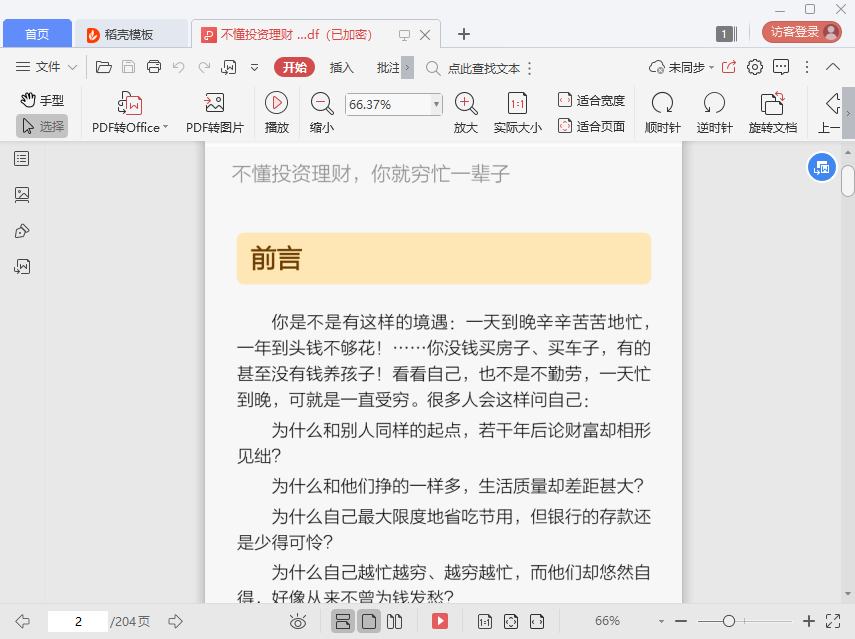Enable the hand tool 手型
The image size is (855, 639).
42,100
